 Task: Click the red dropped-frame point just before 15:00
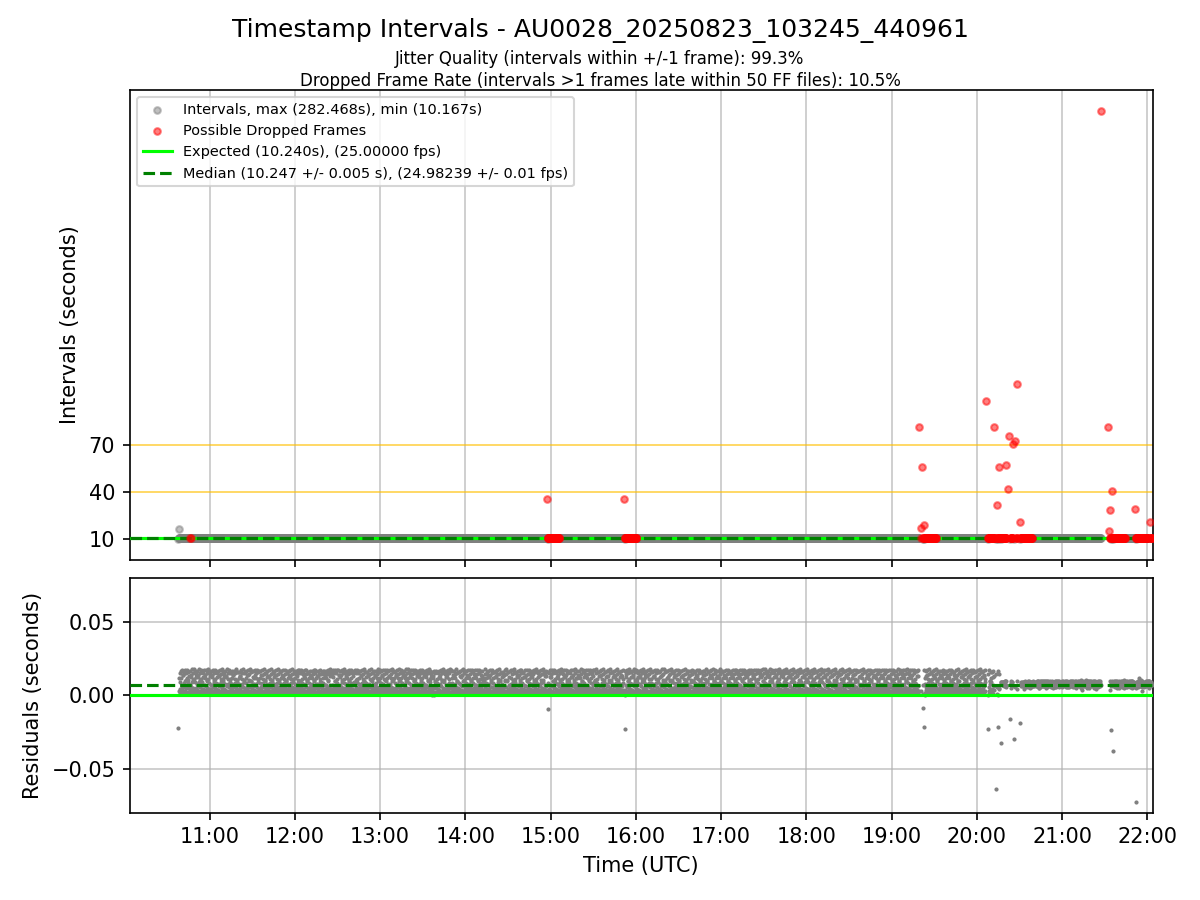click(547, 499)
